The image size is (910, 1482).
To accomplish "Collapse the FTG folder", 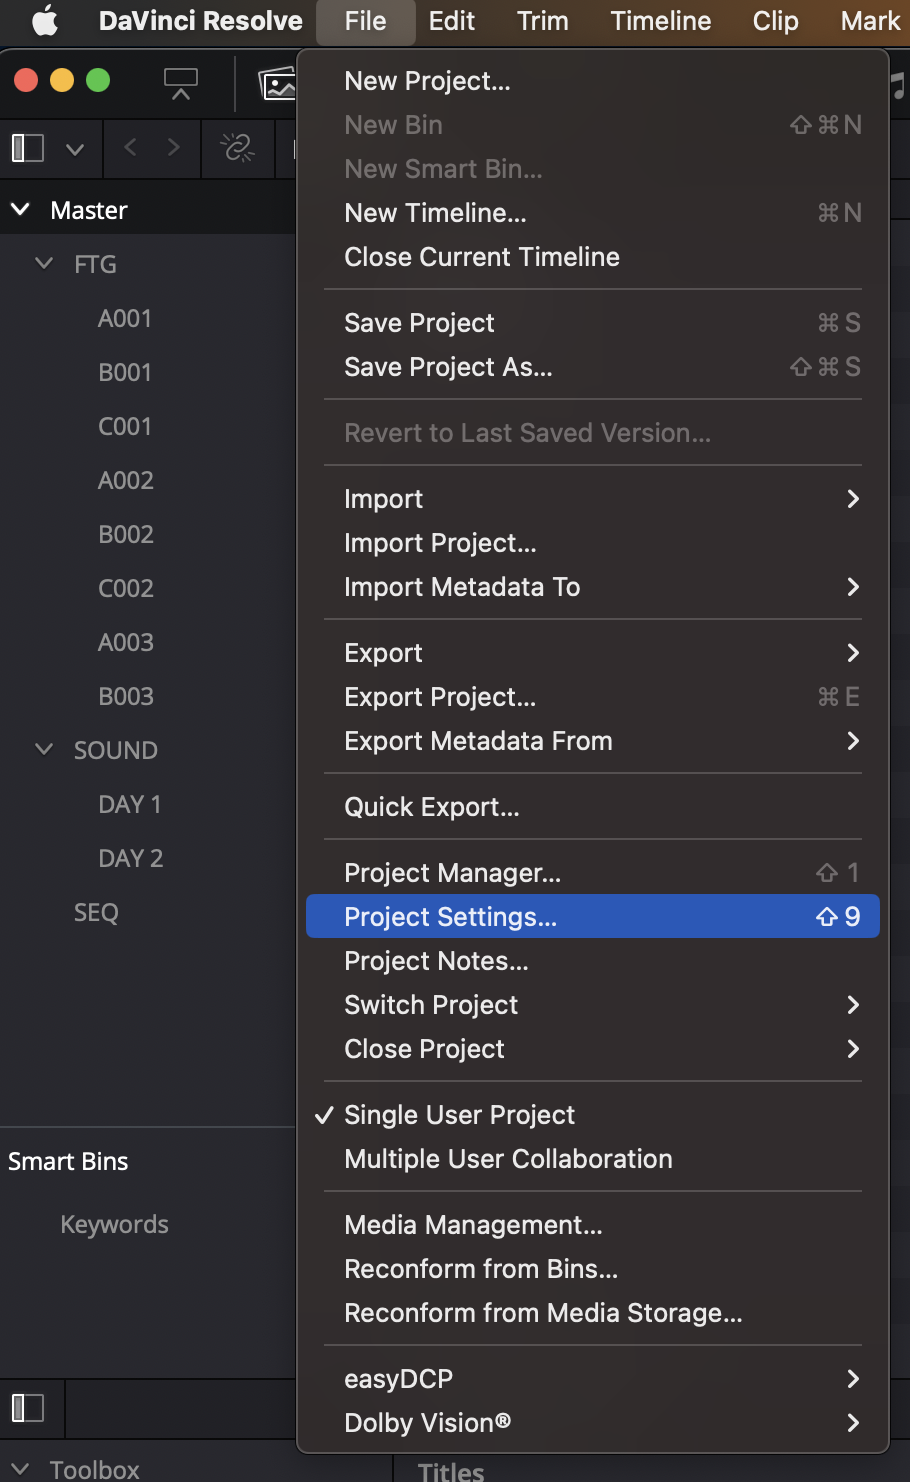I will (44, 264).
